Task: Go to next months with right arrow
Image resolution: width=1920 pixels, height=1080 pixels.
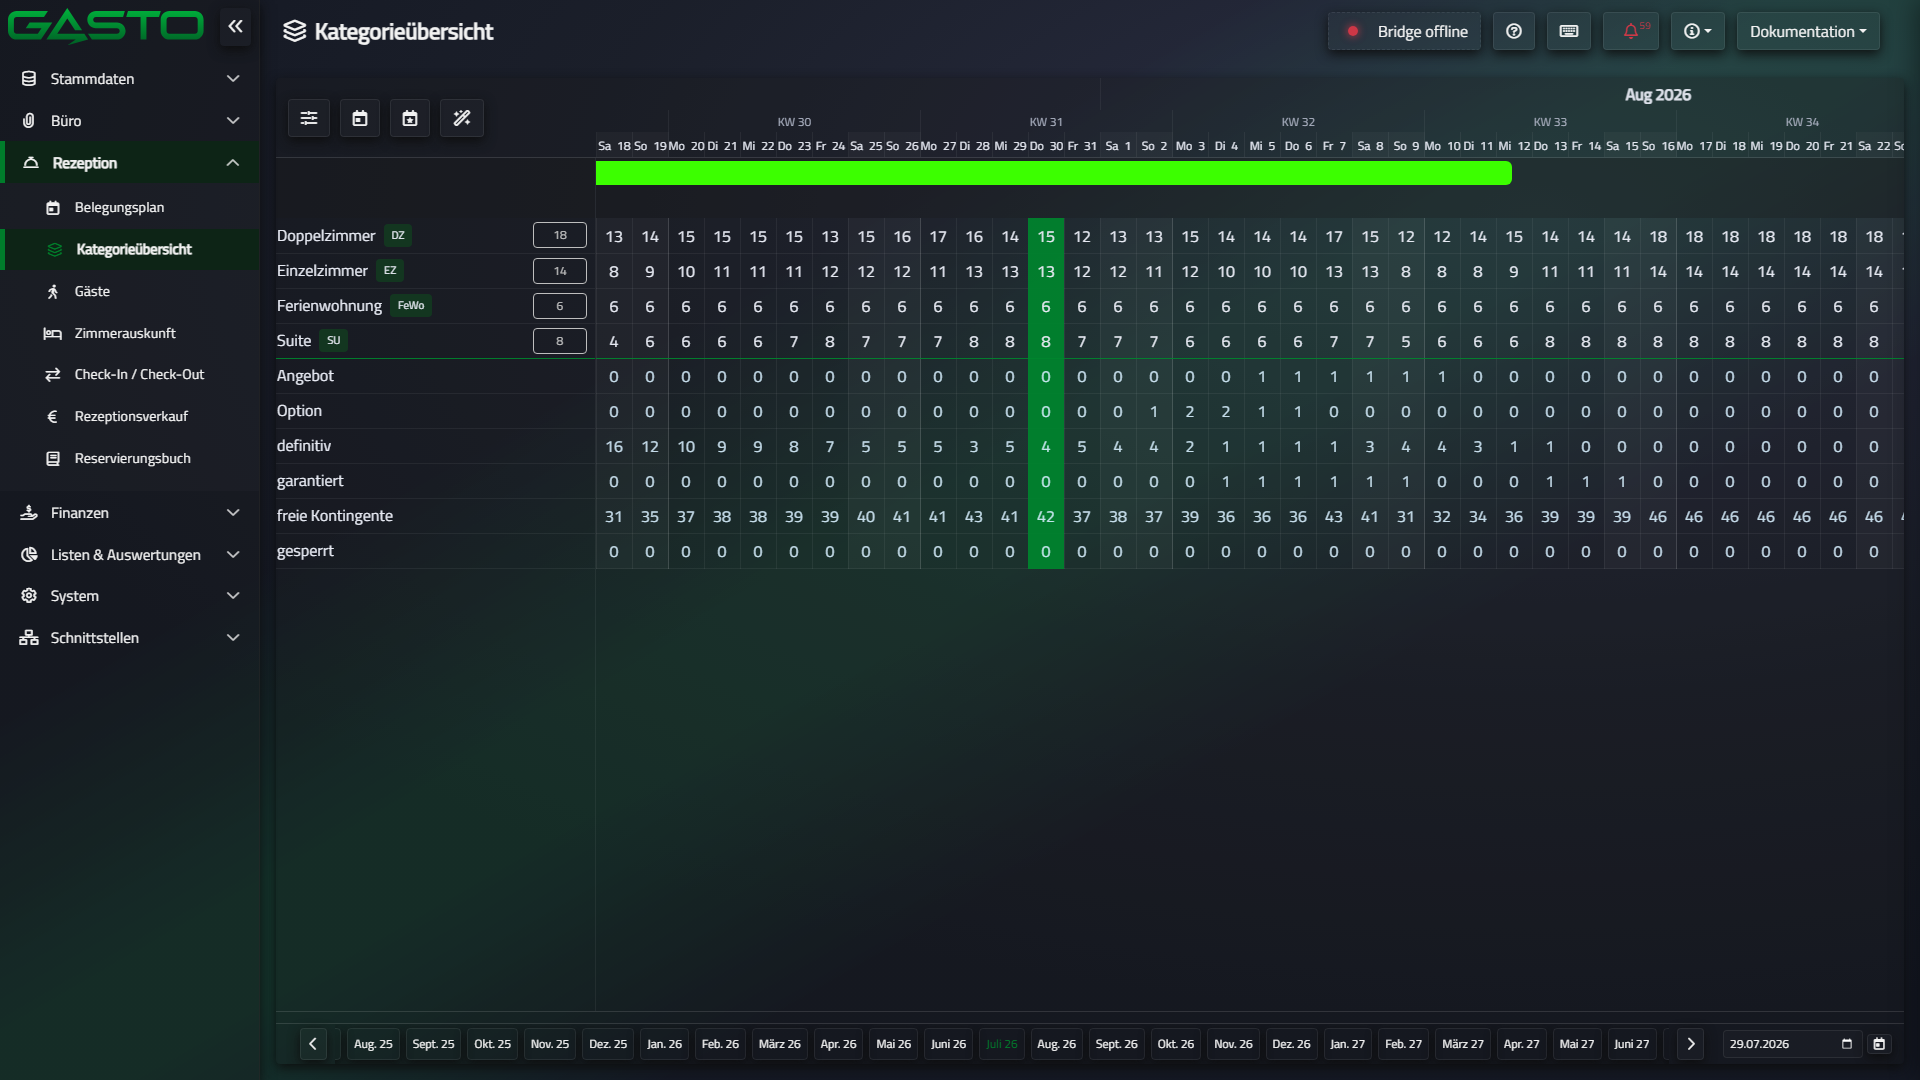Action: 1691,1044
